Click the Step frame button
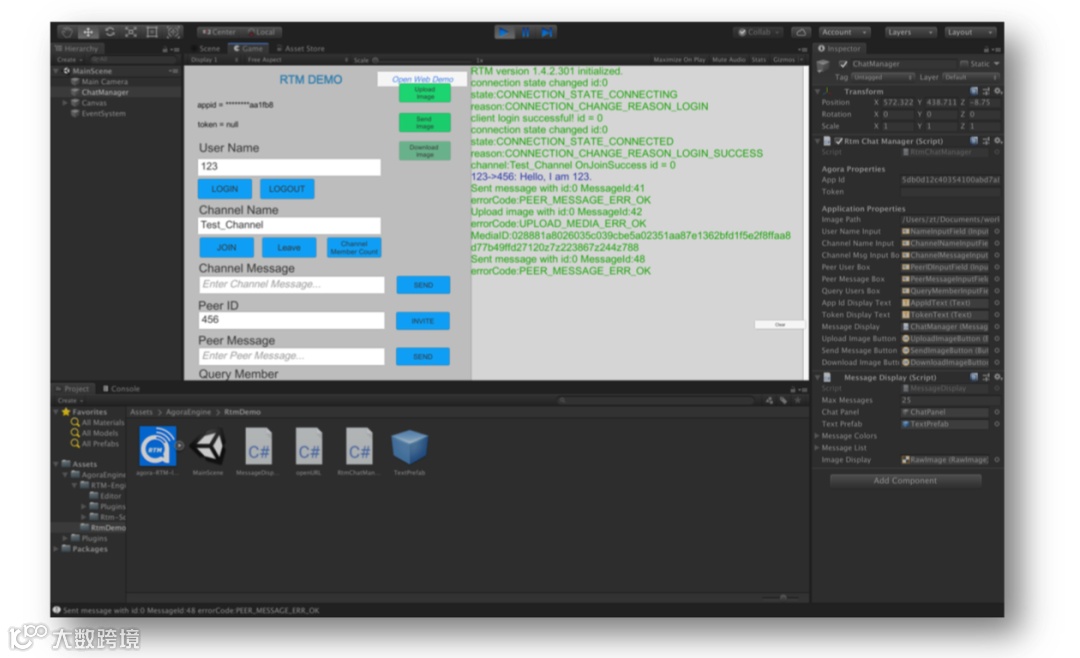Viewport: 1080px width, 658px height. tap(546, 32)
